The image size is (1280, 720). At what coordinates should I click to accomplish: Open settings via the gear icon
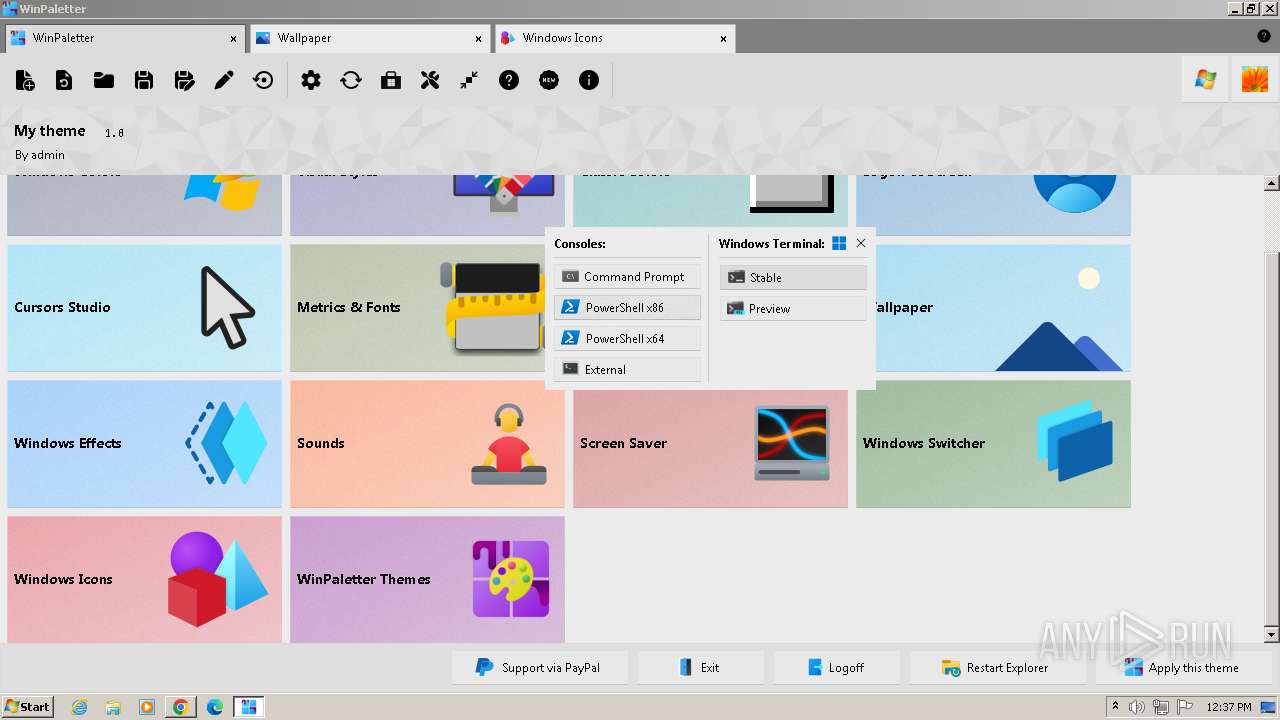[311, 80]
